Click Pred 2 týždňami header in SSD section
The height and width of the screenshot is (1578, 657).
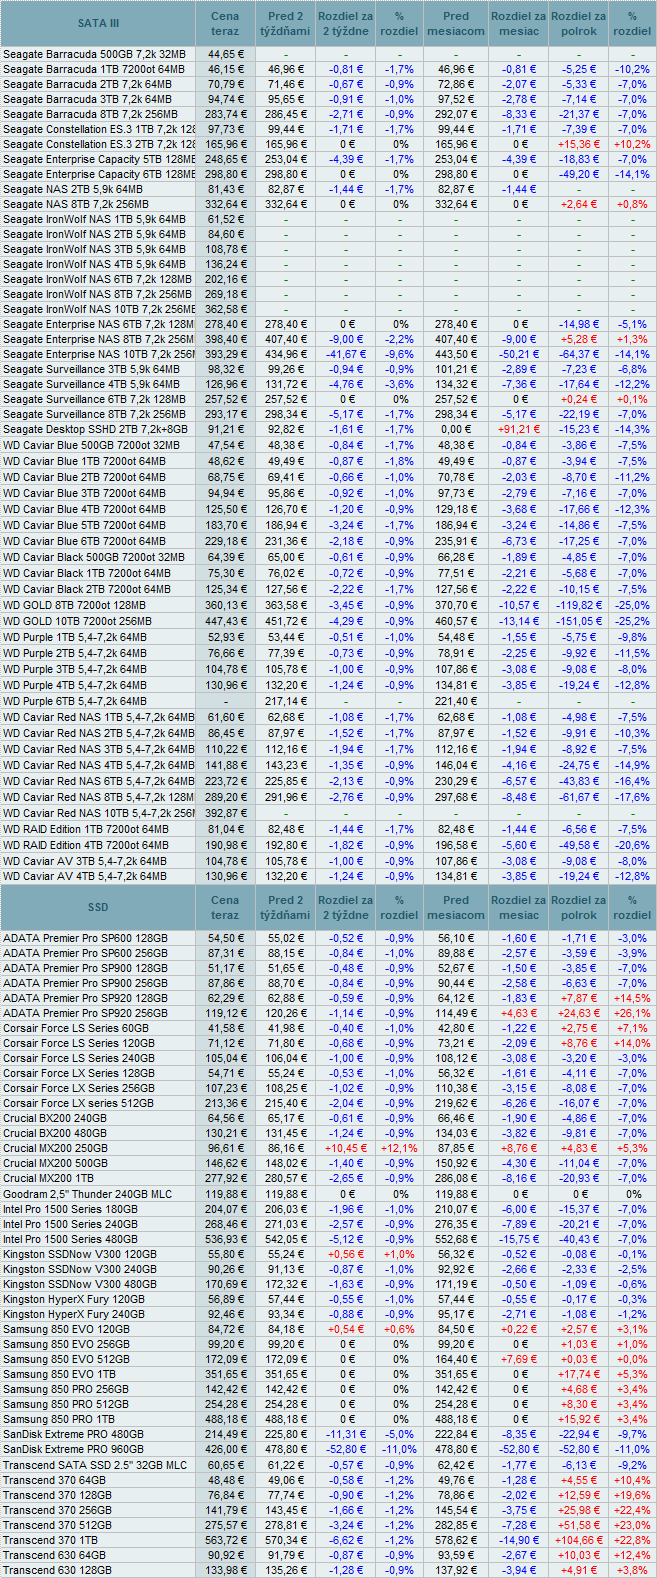[x=286, y=907]
